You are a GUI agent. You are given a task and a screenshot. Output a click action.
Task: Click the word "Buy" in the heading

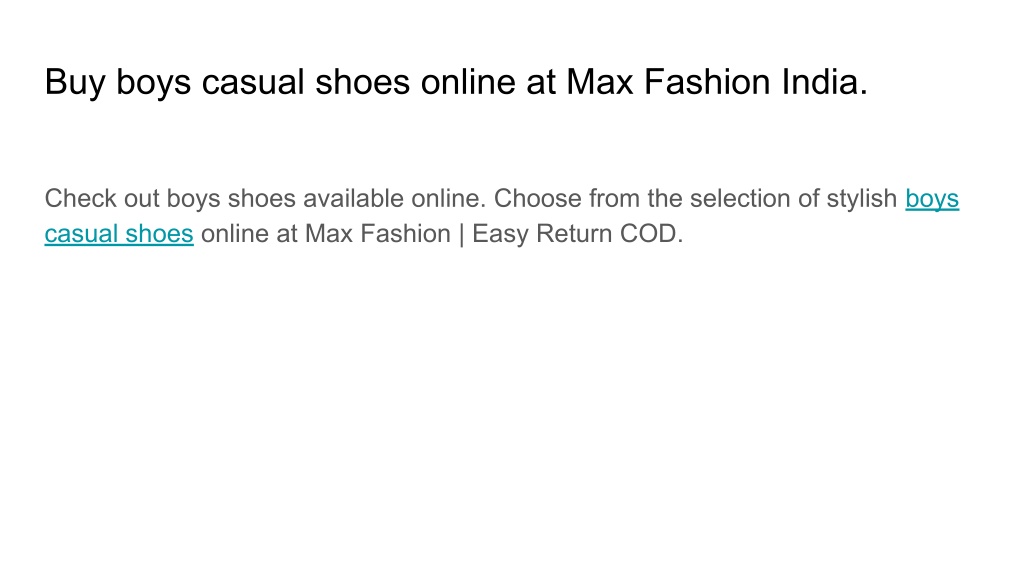click(x=75, y=84)
